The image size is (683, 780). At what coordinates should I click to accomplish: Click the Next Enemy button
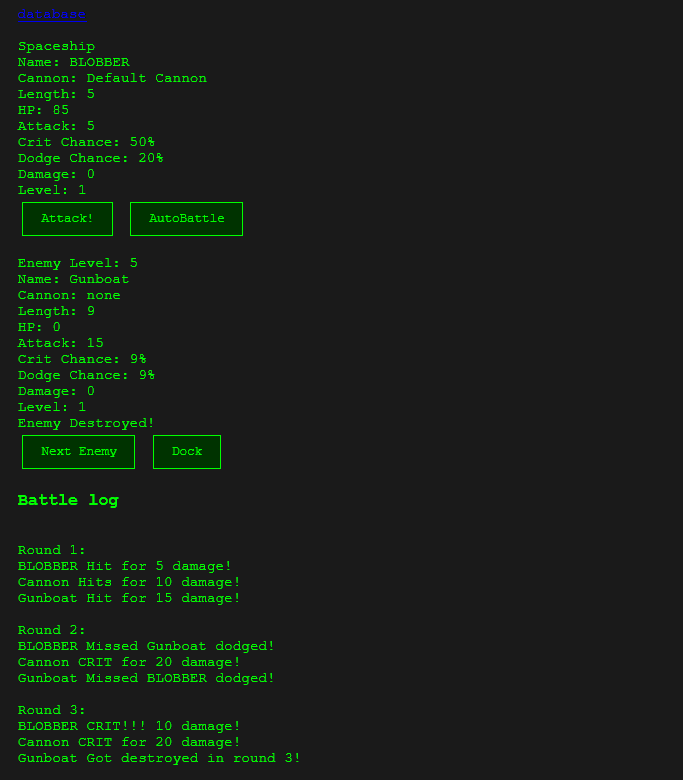pyautogui.click(x=78, y=452)
